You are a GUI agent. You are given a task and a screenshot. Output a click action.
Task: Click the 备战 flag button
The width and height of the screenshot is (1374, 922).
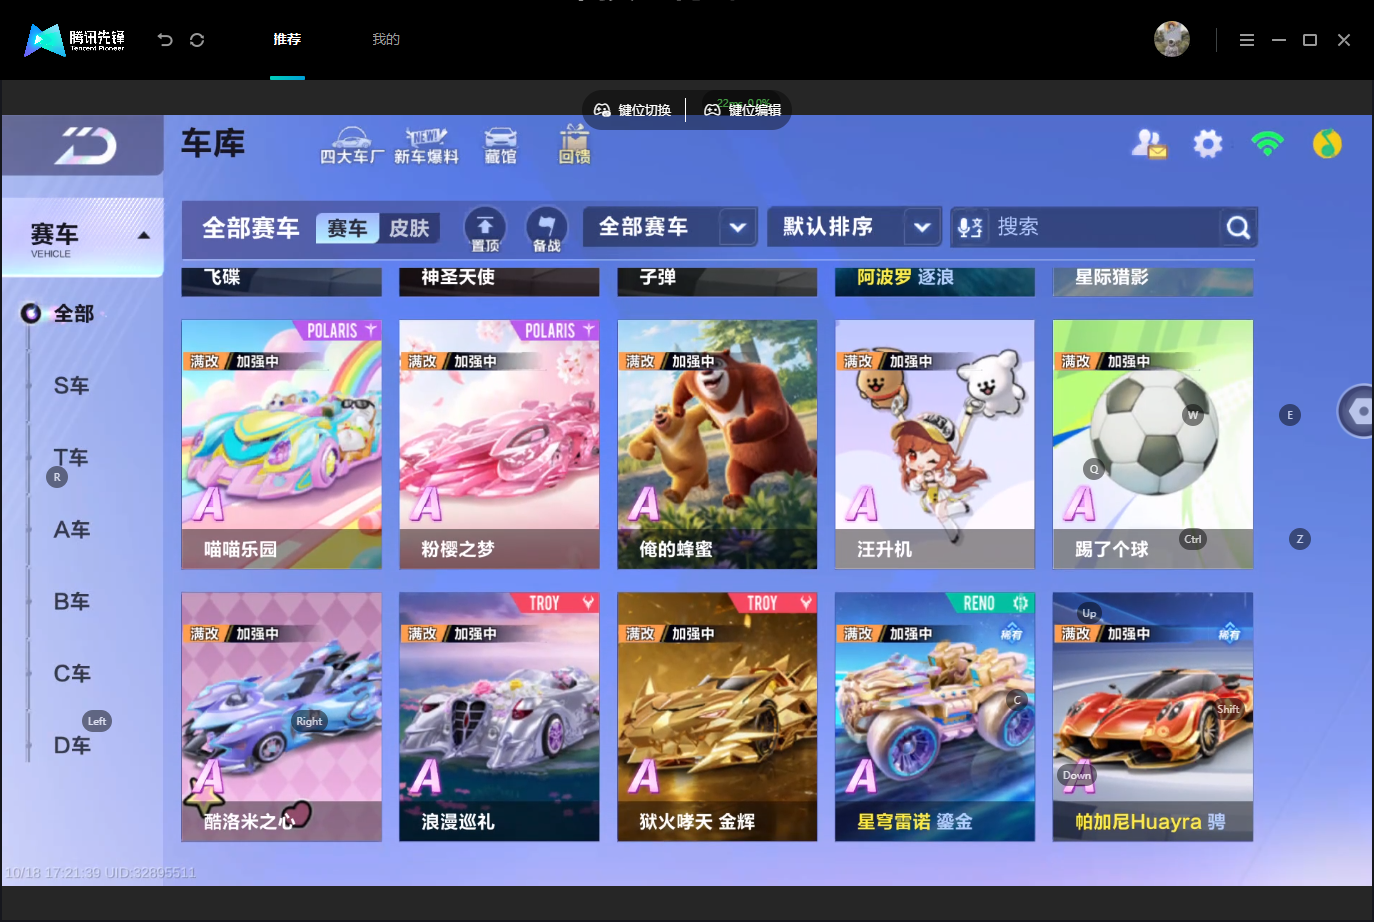click(546, 229)
